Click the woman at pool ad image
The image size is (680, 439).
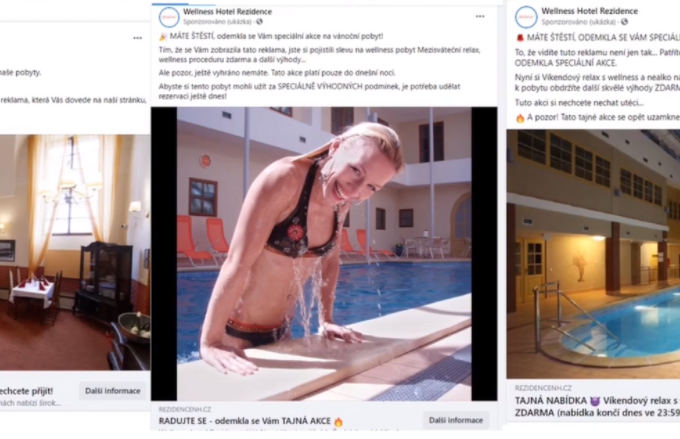click(324, 254)
